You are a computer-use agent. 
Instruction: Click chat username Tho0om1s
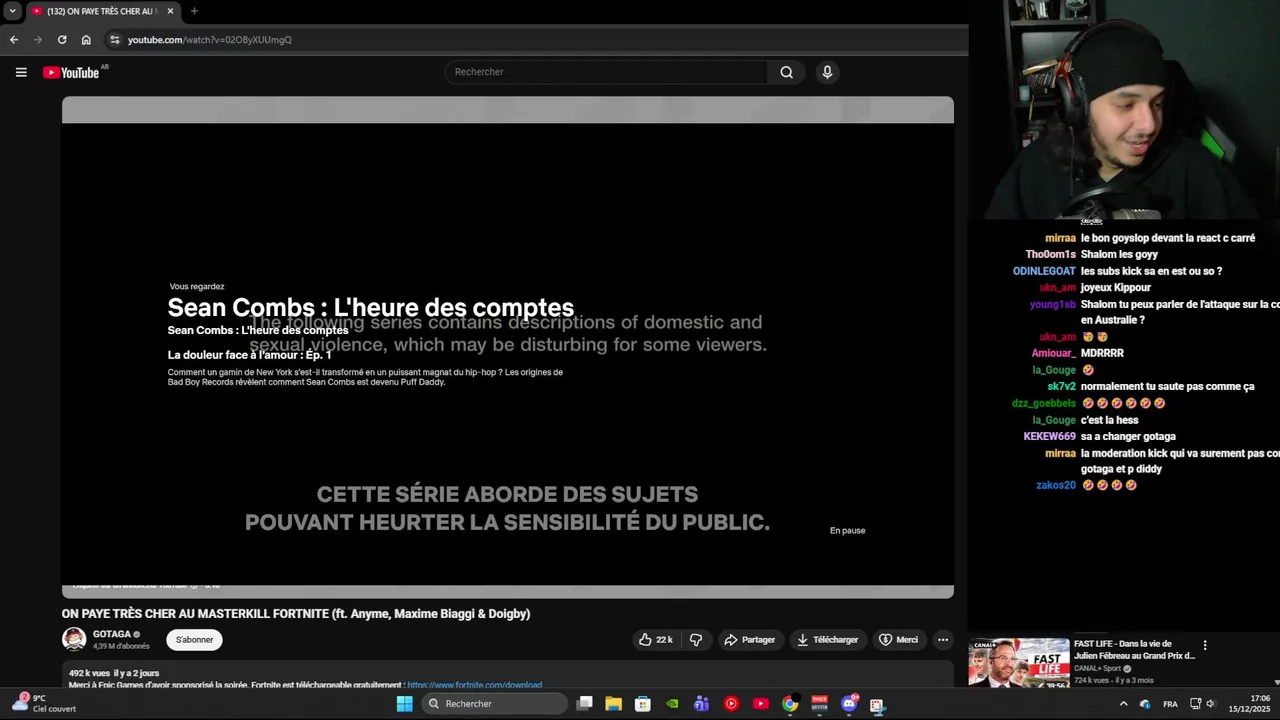point(1050,255)
